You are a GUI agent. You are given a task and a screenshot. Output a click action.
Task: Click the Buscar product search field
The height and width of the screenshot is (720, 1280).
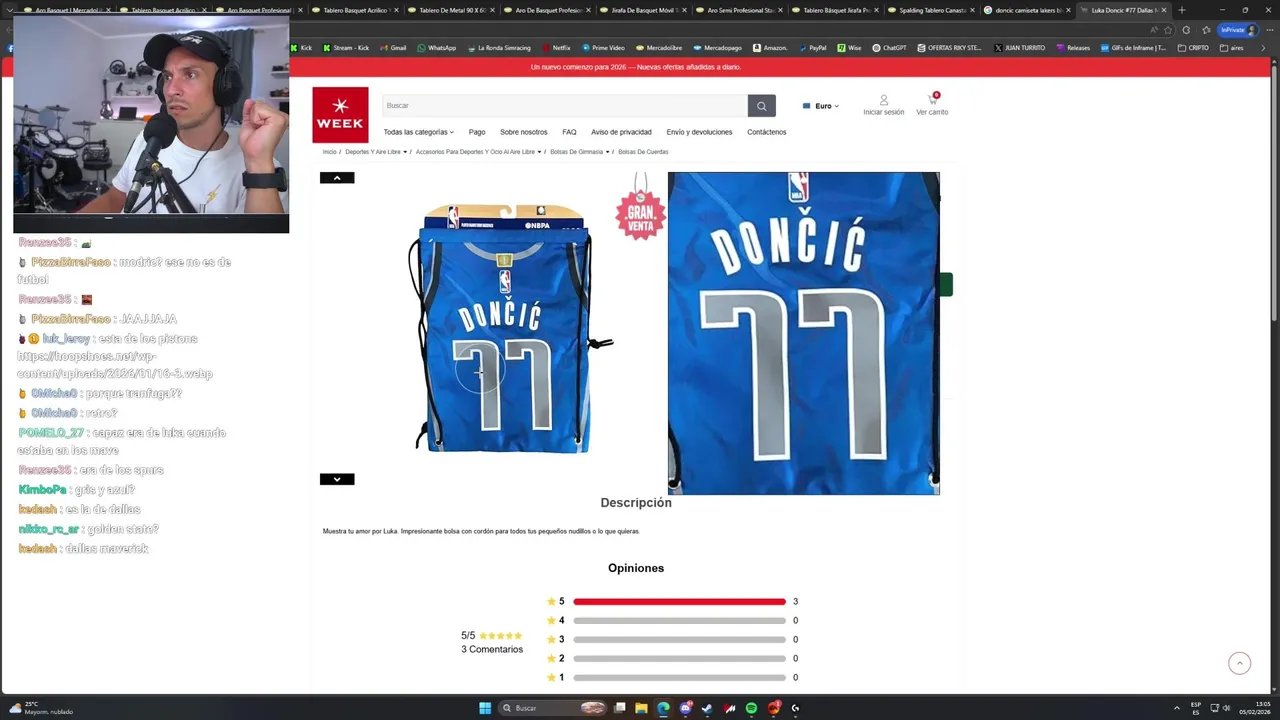564,106
